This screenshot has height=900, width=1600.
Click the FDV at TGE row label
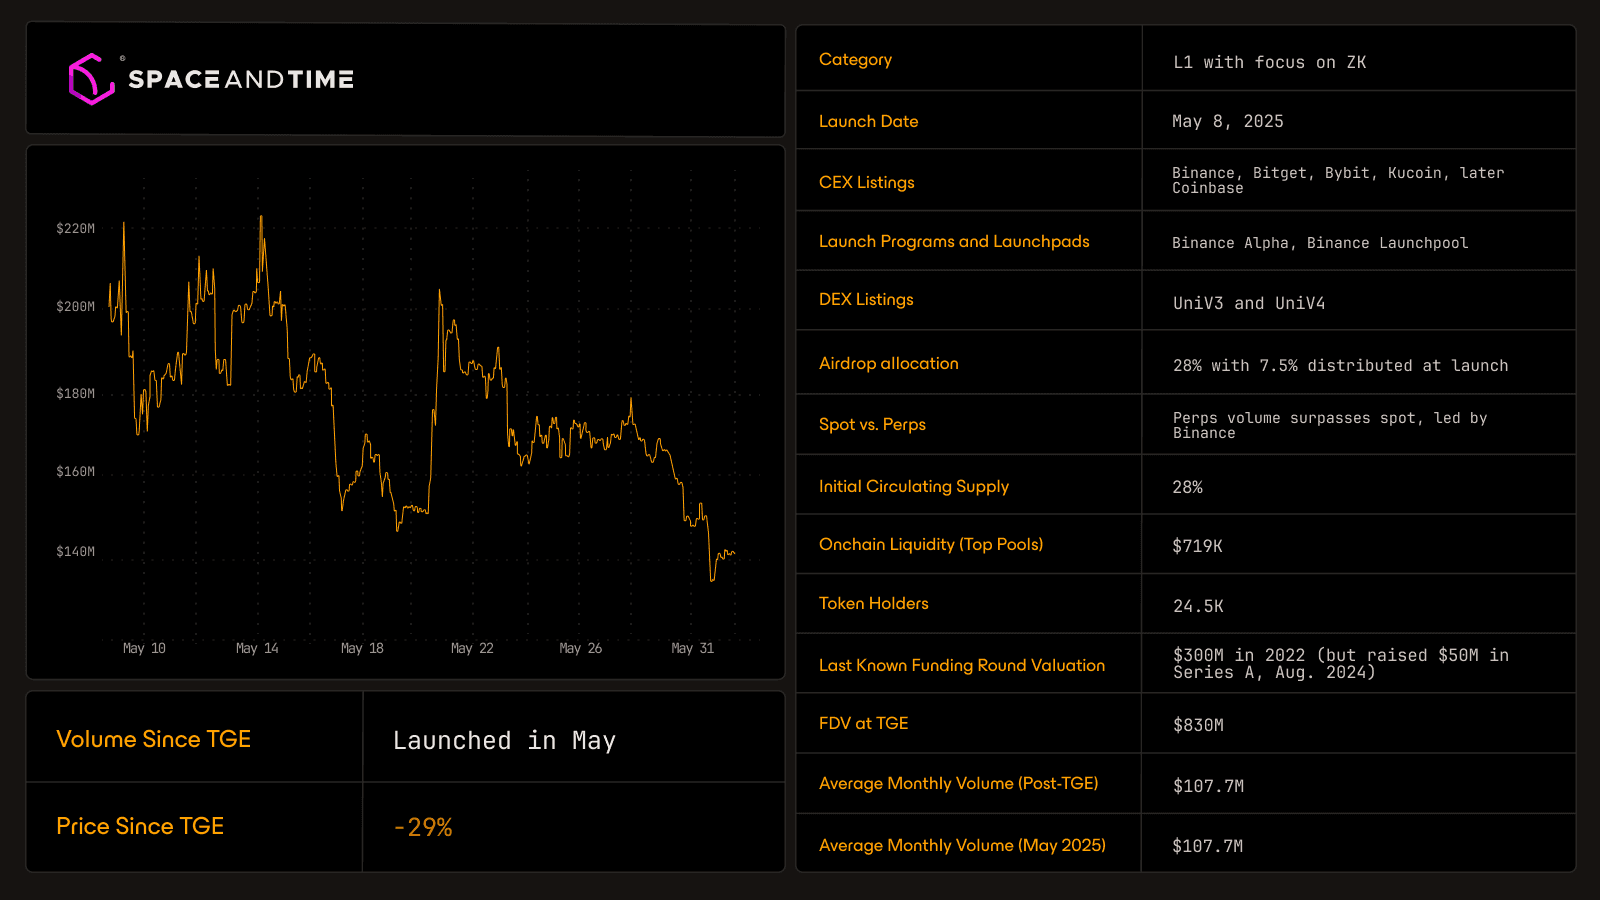[864, 724]
